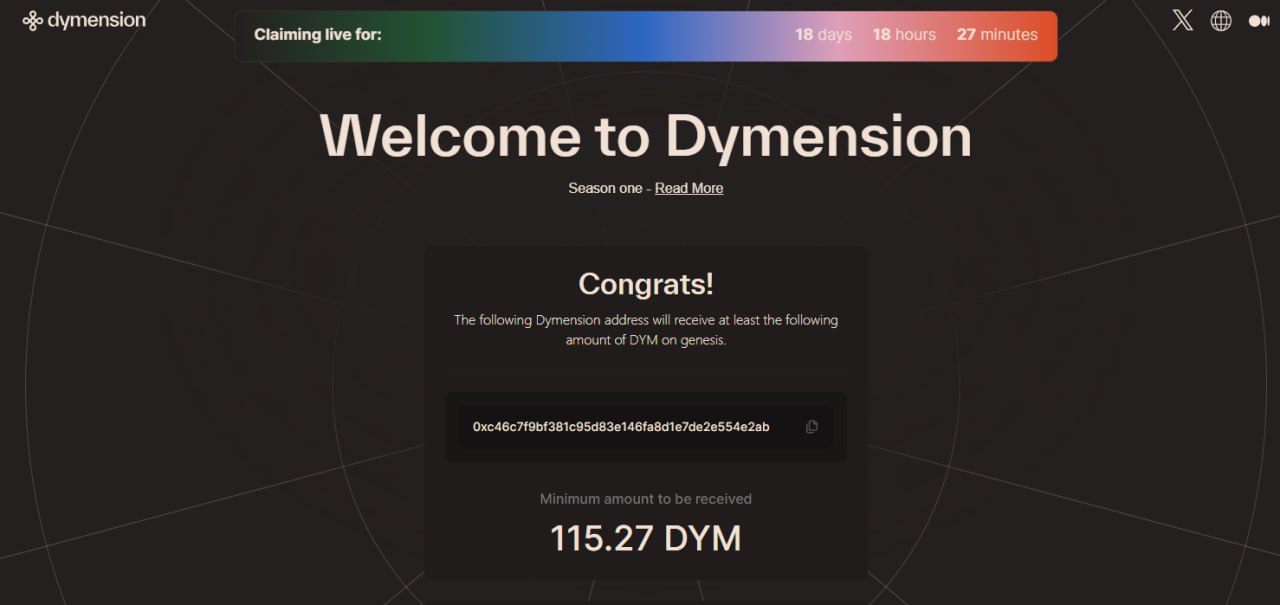Click the 18 days countdown value
Image resolution: width=1280 pixels, height=605 pixels.
pos(824,35)
